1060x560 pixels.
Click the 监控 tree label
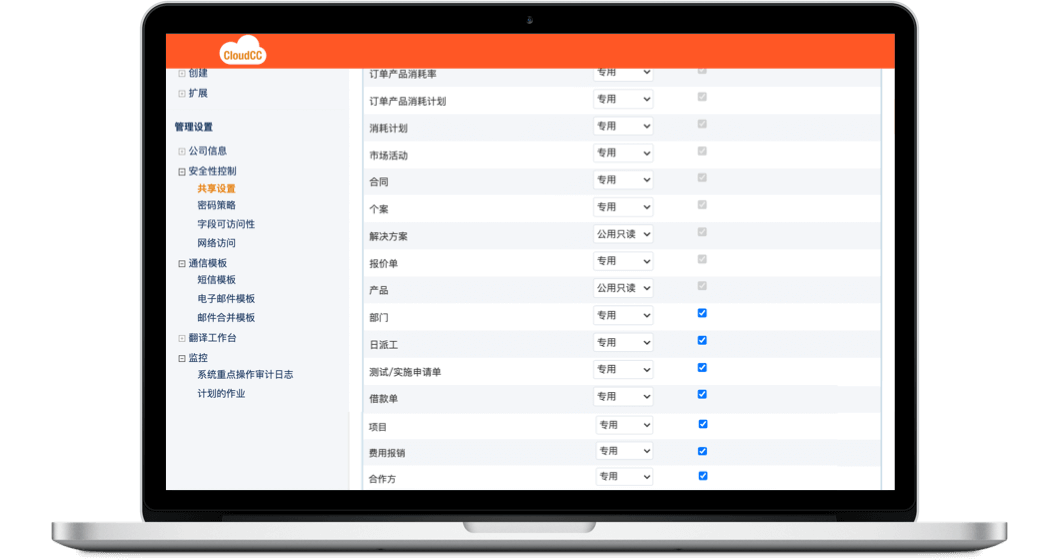(198, 358)
